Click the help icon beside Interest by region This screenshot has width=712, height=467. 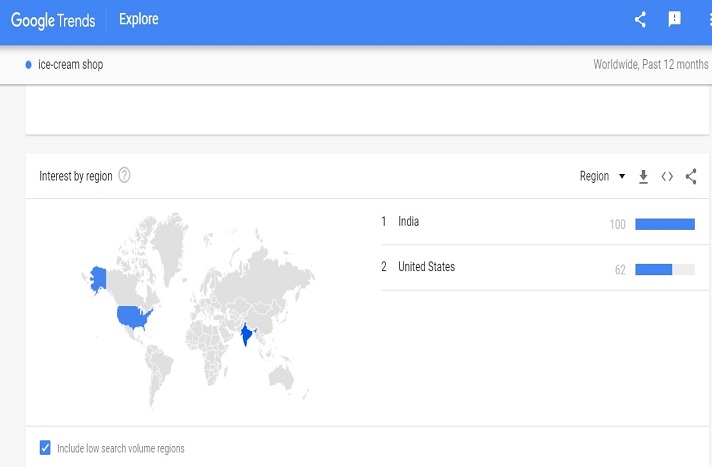[124, 176]
